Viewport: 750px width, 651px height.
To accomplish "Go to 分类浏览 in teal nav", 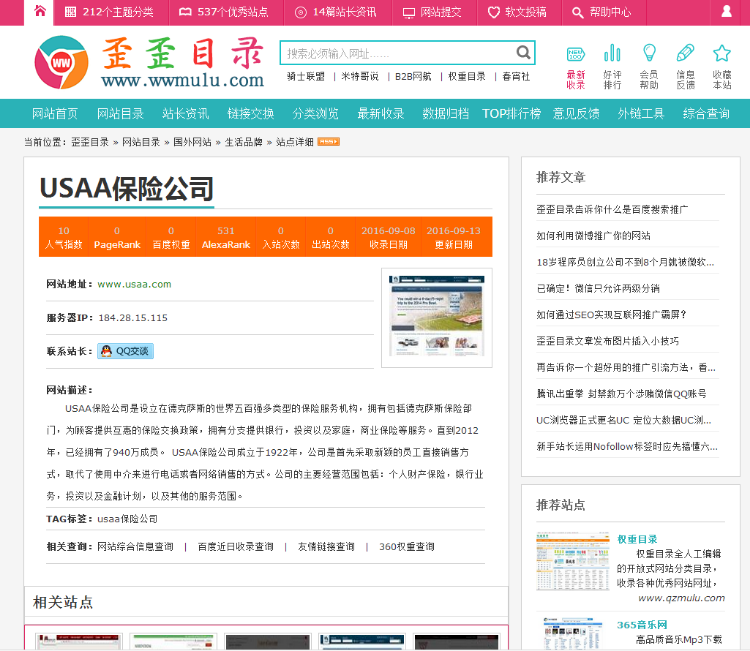I will (x=315, y=114).
